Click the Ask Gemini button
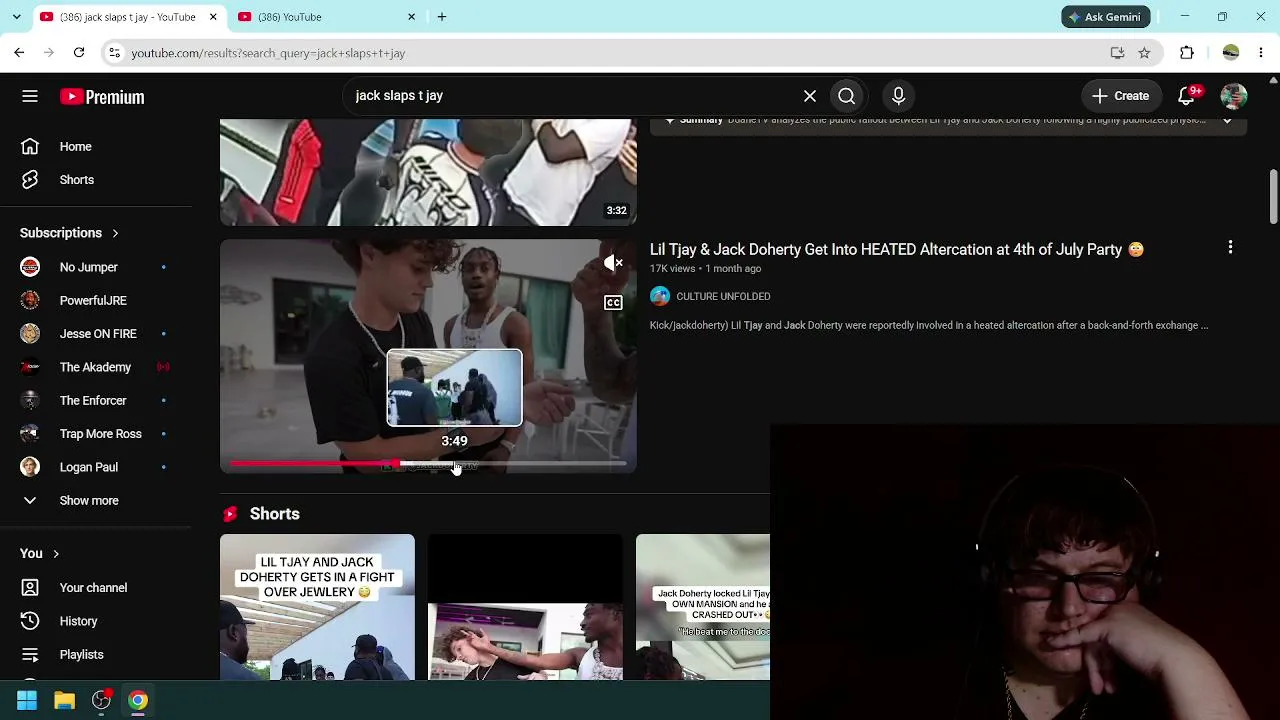This screenshot has width=1280, height=720. (x=1106, y=17)
